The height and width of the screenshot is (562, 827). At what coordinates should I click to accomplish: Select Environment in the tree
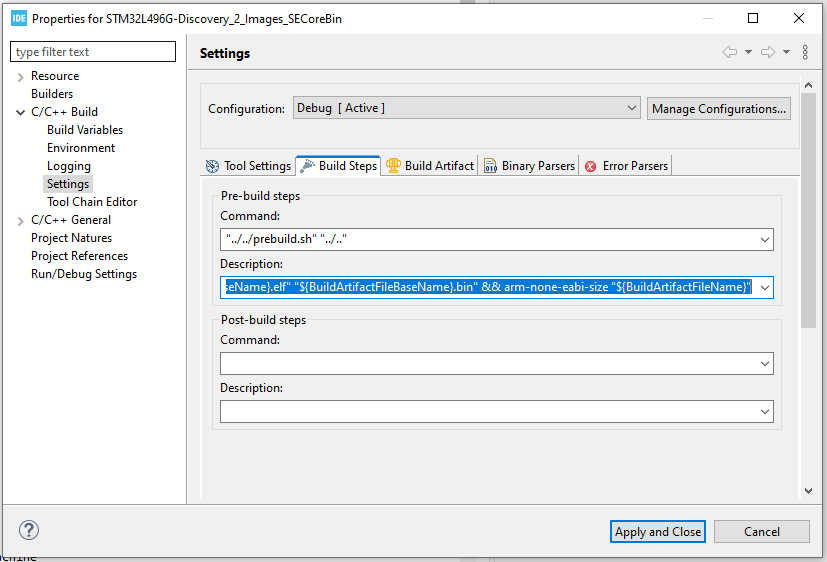click(81, 148)
